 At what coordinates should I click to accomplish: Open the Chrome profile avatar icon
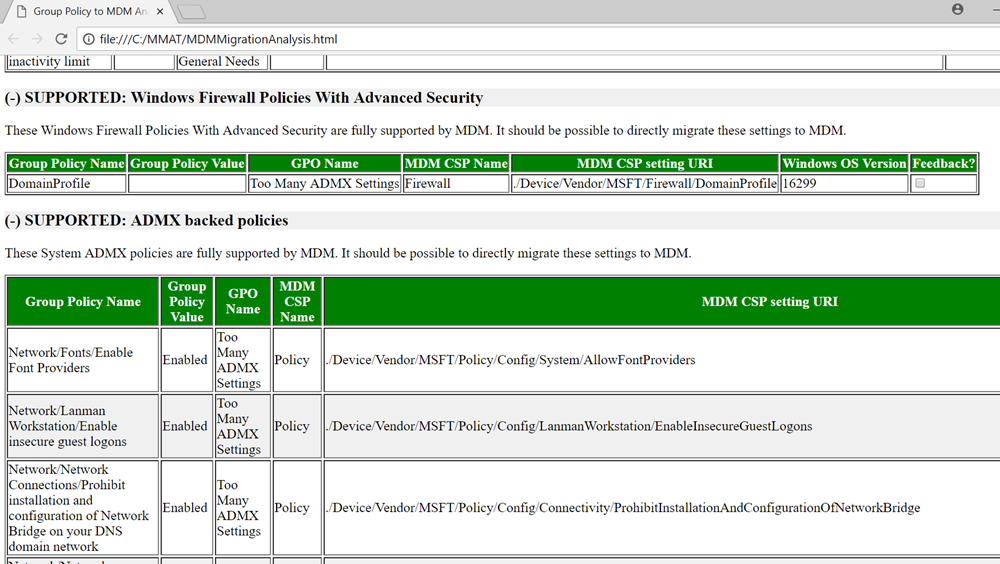957,9
